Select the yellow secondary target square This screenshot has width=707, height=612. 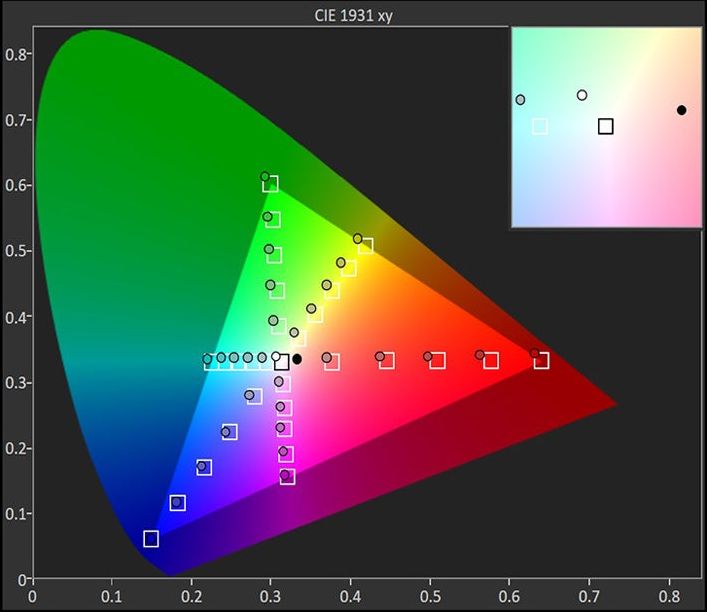pos(365,246)
